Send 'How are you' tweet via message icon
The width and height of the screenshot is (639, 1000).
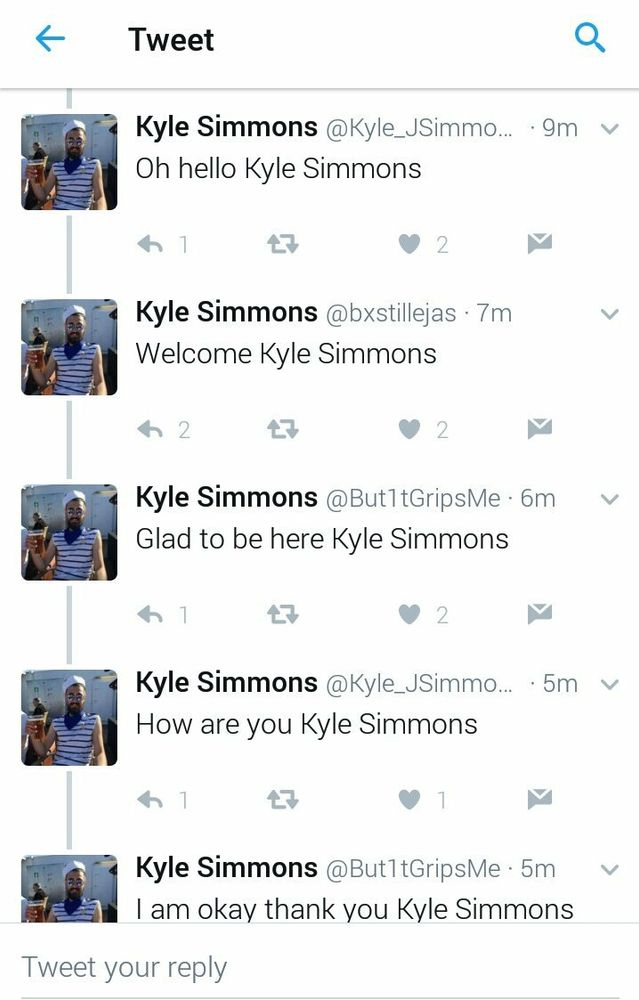tap(540, 798)
